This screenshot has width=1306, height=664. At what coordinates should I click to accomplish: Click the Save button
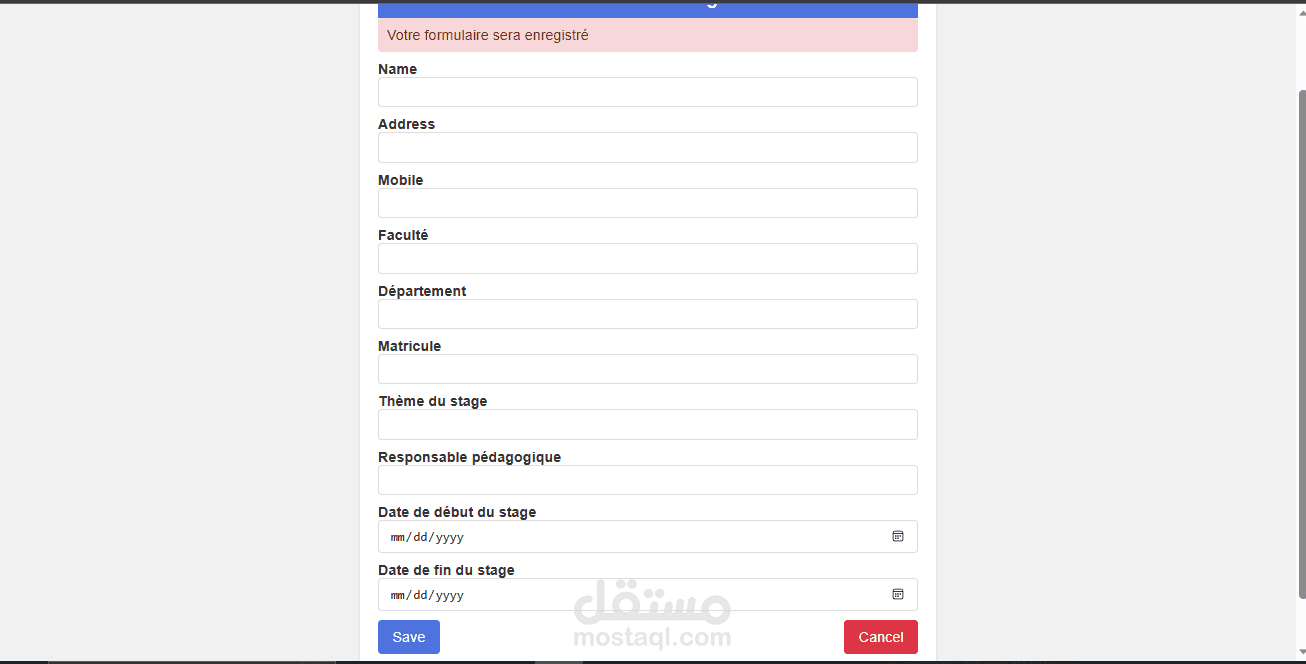tap(409, 637)
